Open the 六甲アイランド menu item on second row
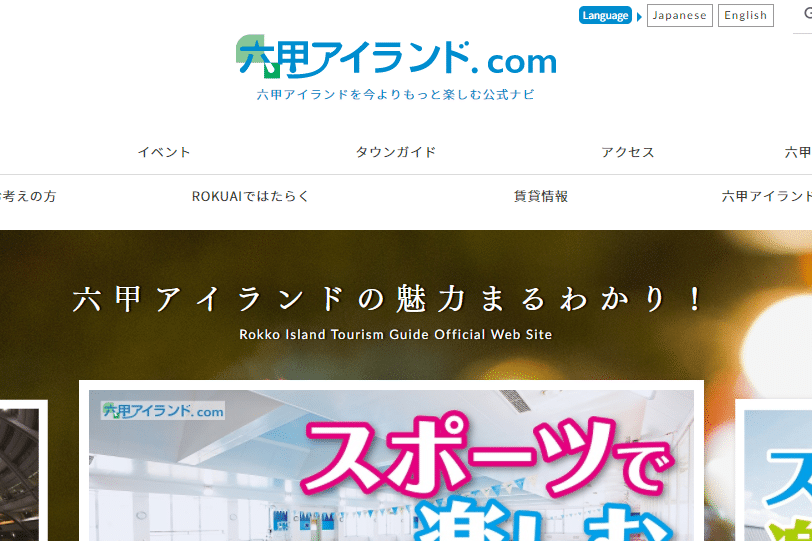Viewport: 812px width, 541px height. [x=767, y=196]
